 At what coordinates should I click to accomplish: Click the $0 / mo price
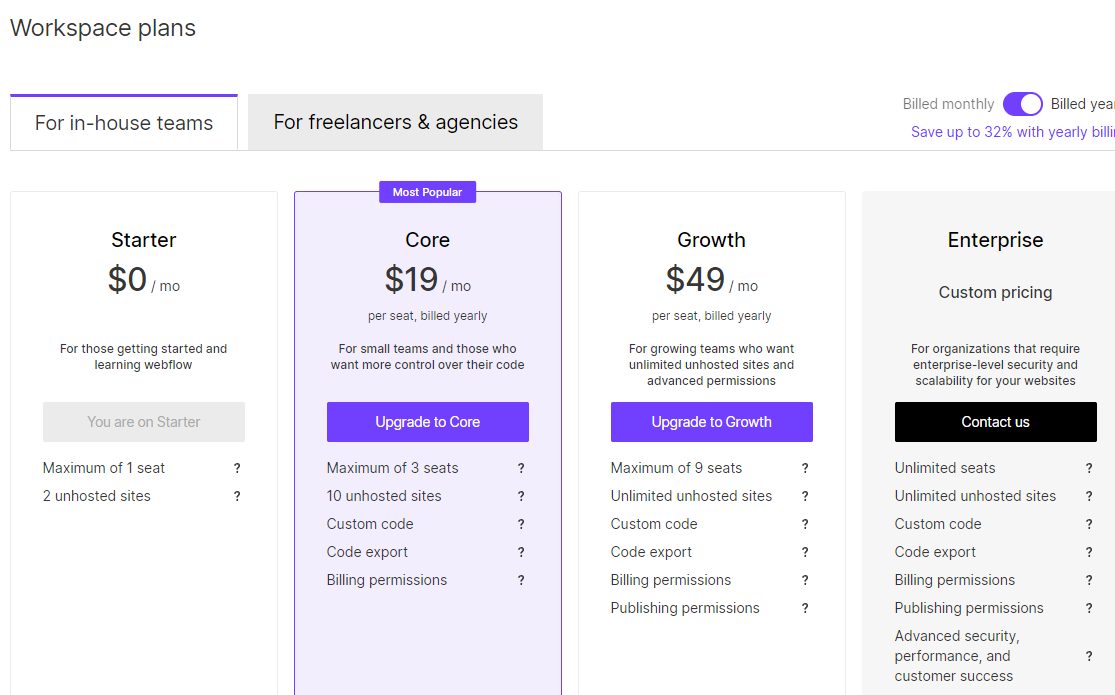click(144, 280)
